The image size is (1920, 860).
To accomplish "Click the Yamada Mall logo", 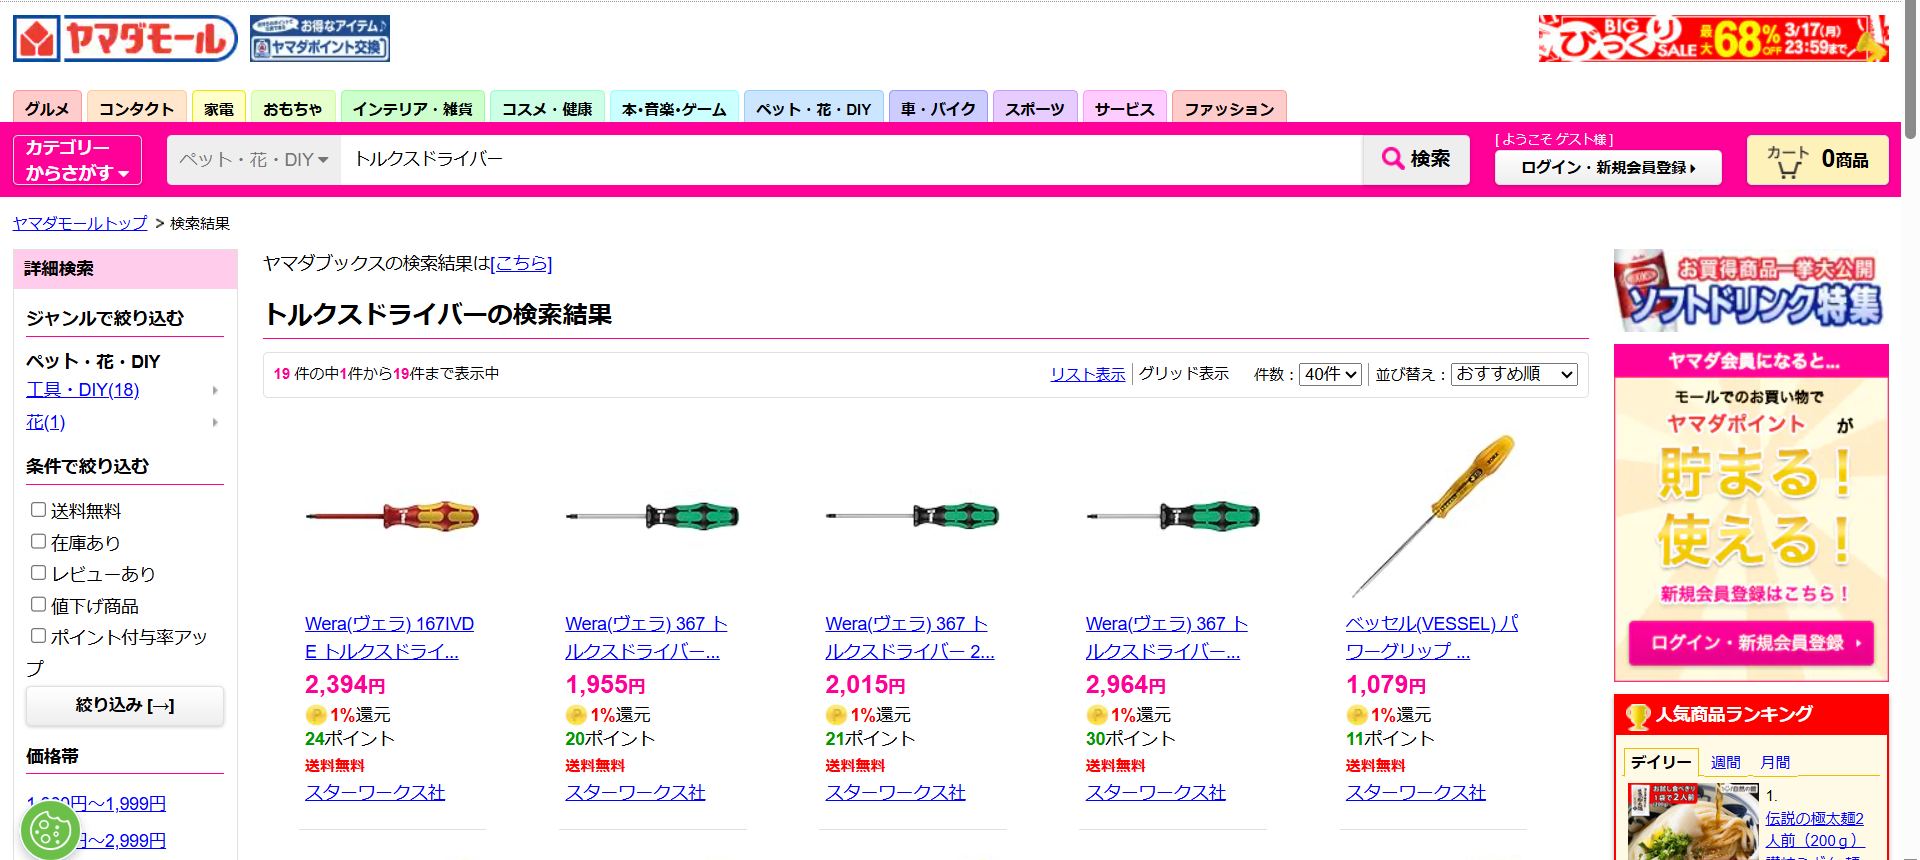I will (125, 39).
